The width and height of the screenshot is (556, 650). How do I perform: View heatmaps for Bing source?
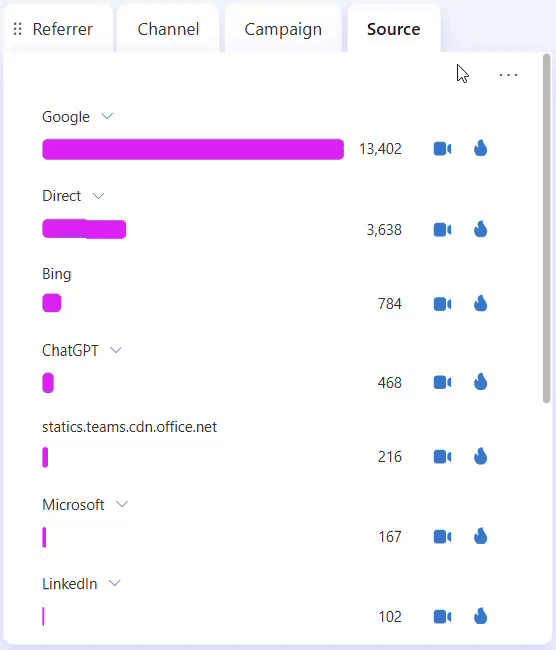click(x=481, y=303)
